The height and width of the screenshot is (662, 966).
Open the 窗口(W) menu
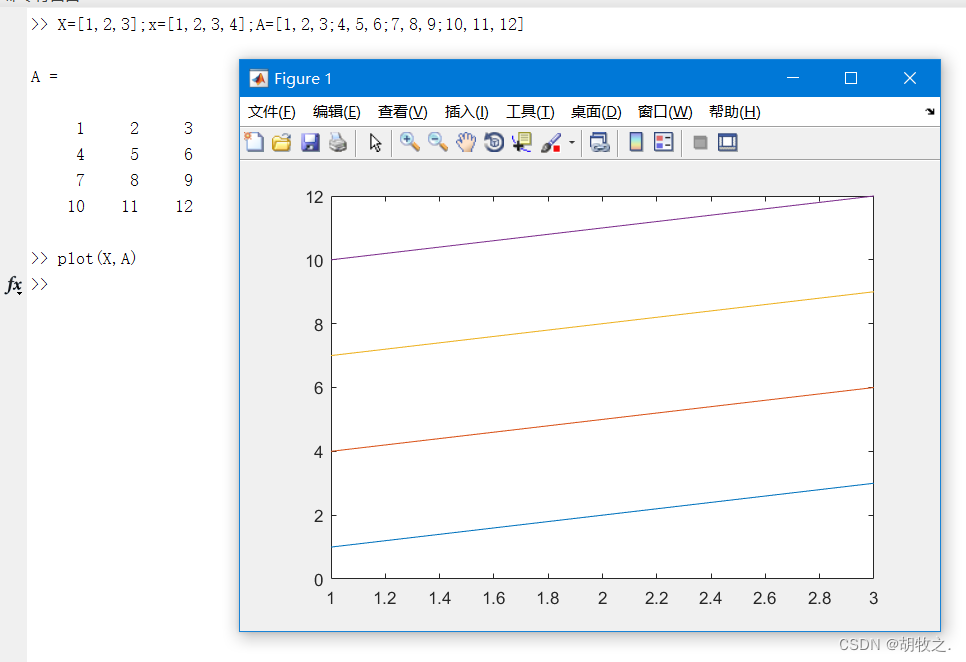[665, 112]
